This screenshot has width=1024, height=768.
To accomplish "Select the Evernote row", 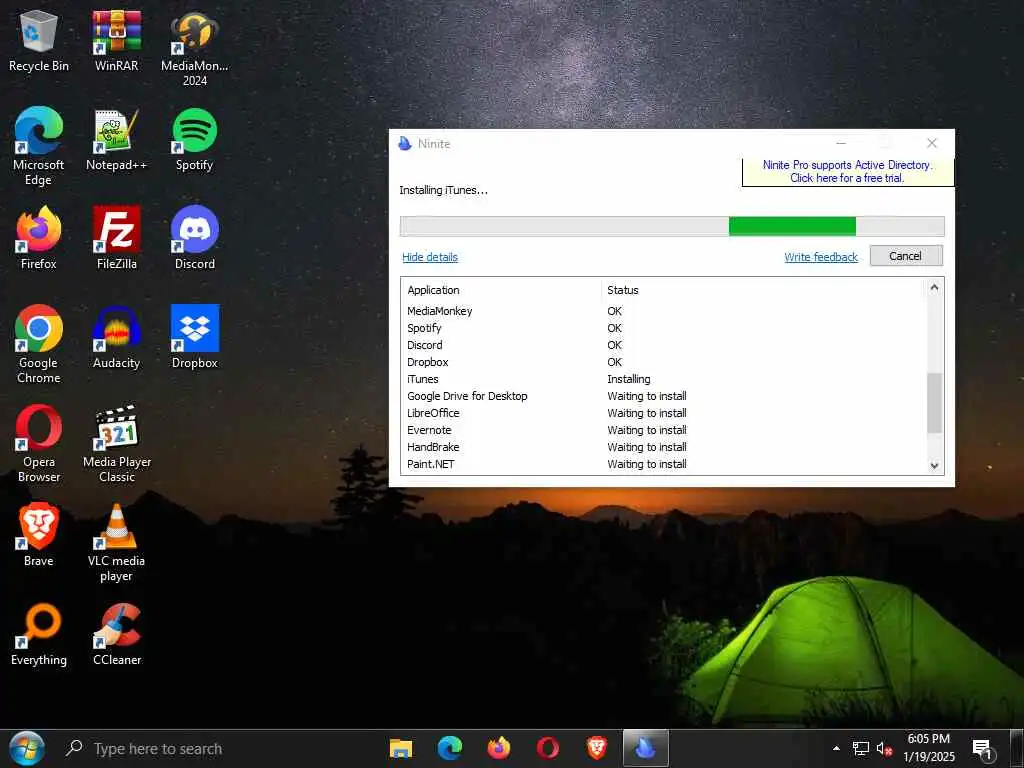I will coord(664,430).
